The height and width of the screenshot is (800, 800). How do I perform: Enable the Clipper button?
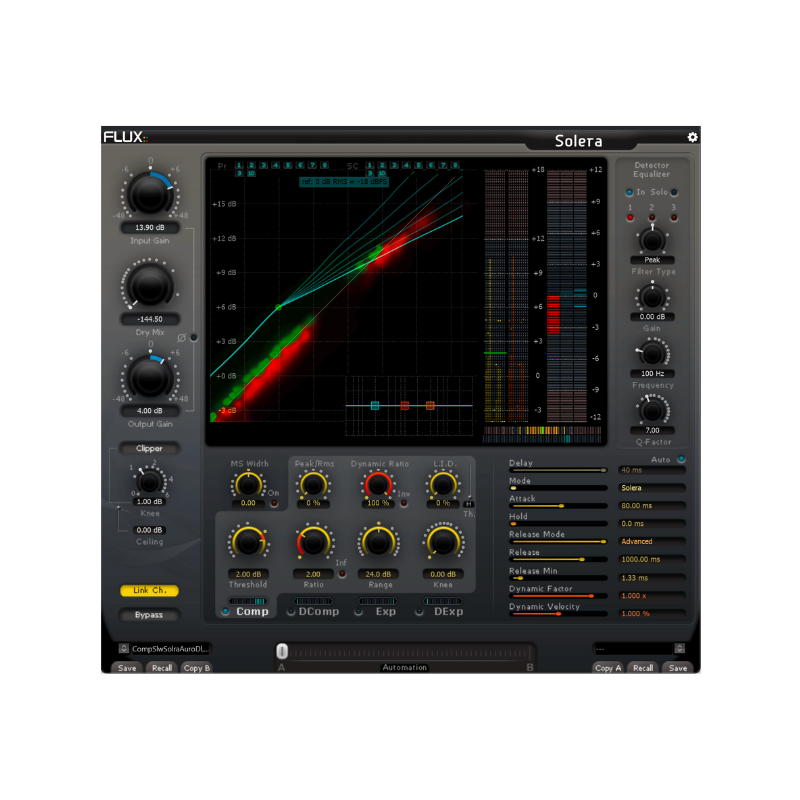149,448
